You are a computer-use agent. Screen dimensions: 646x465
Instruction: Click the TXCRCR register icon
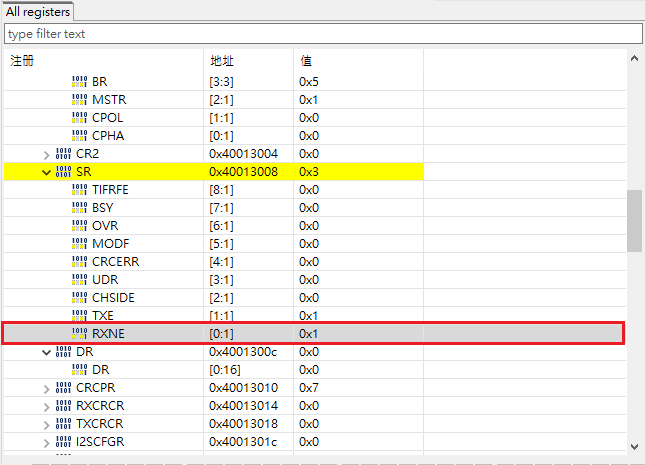click(x=63, y=423)
